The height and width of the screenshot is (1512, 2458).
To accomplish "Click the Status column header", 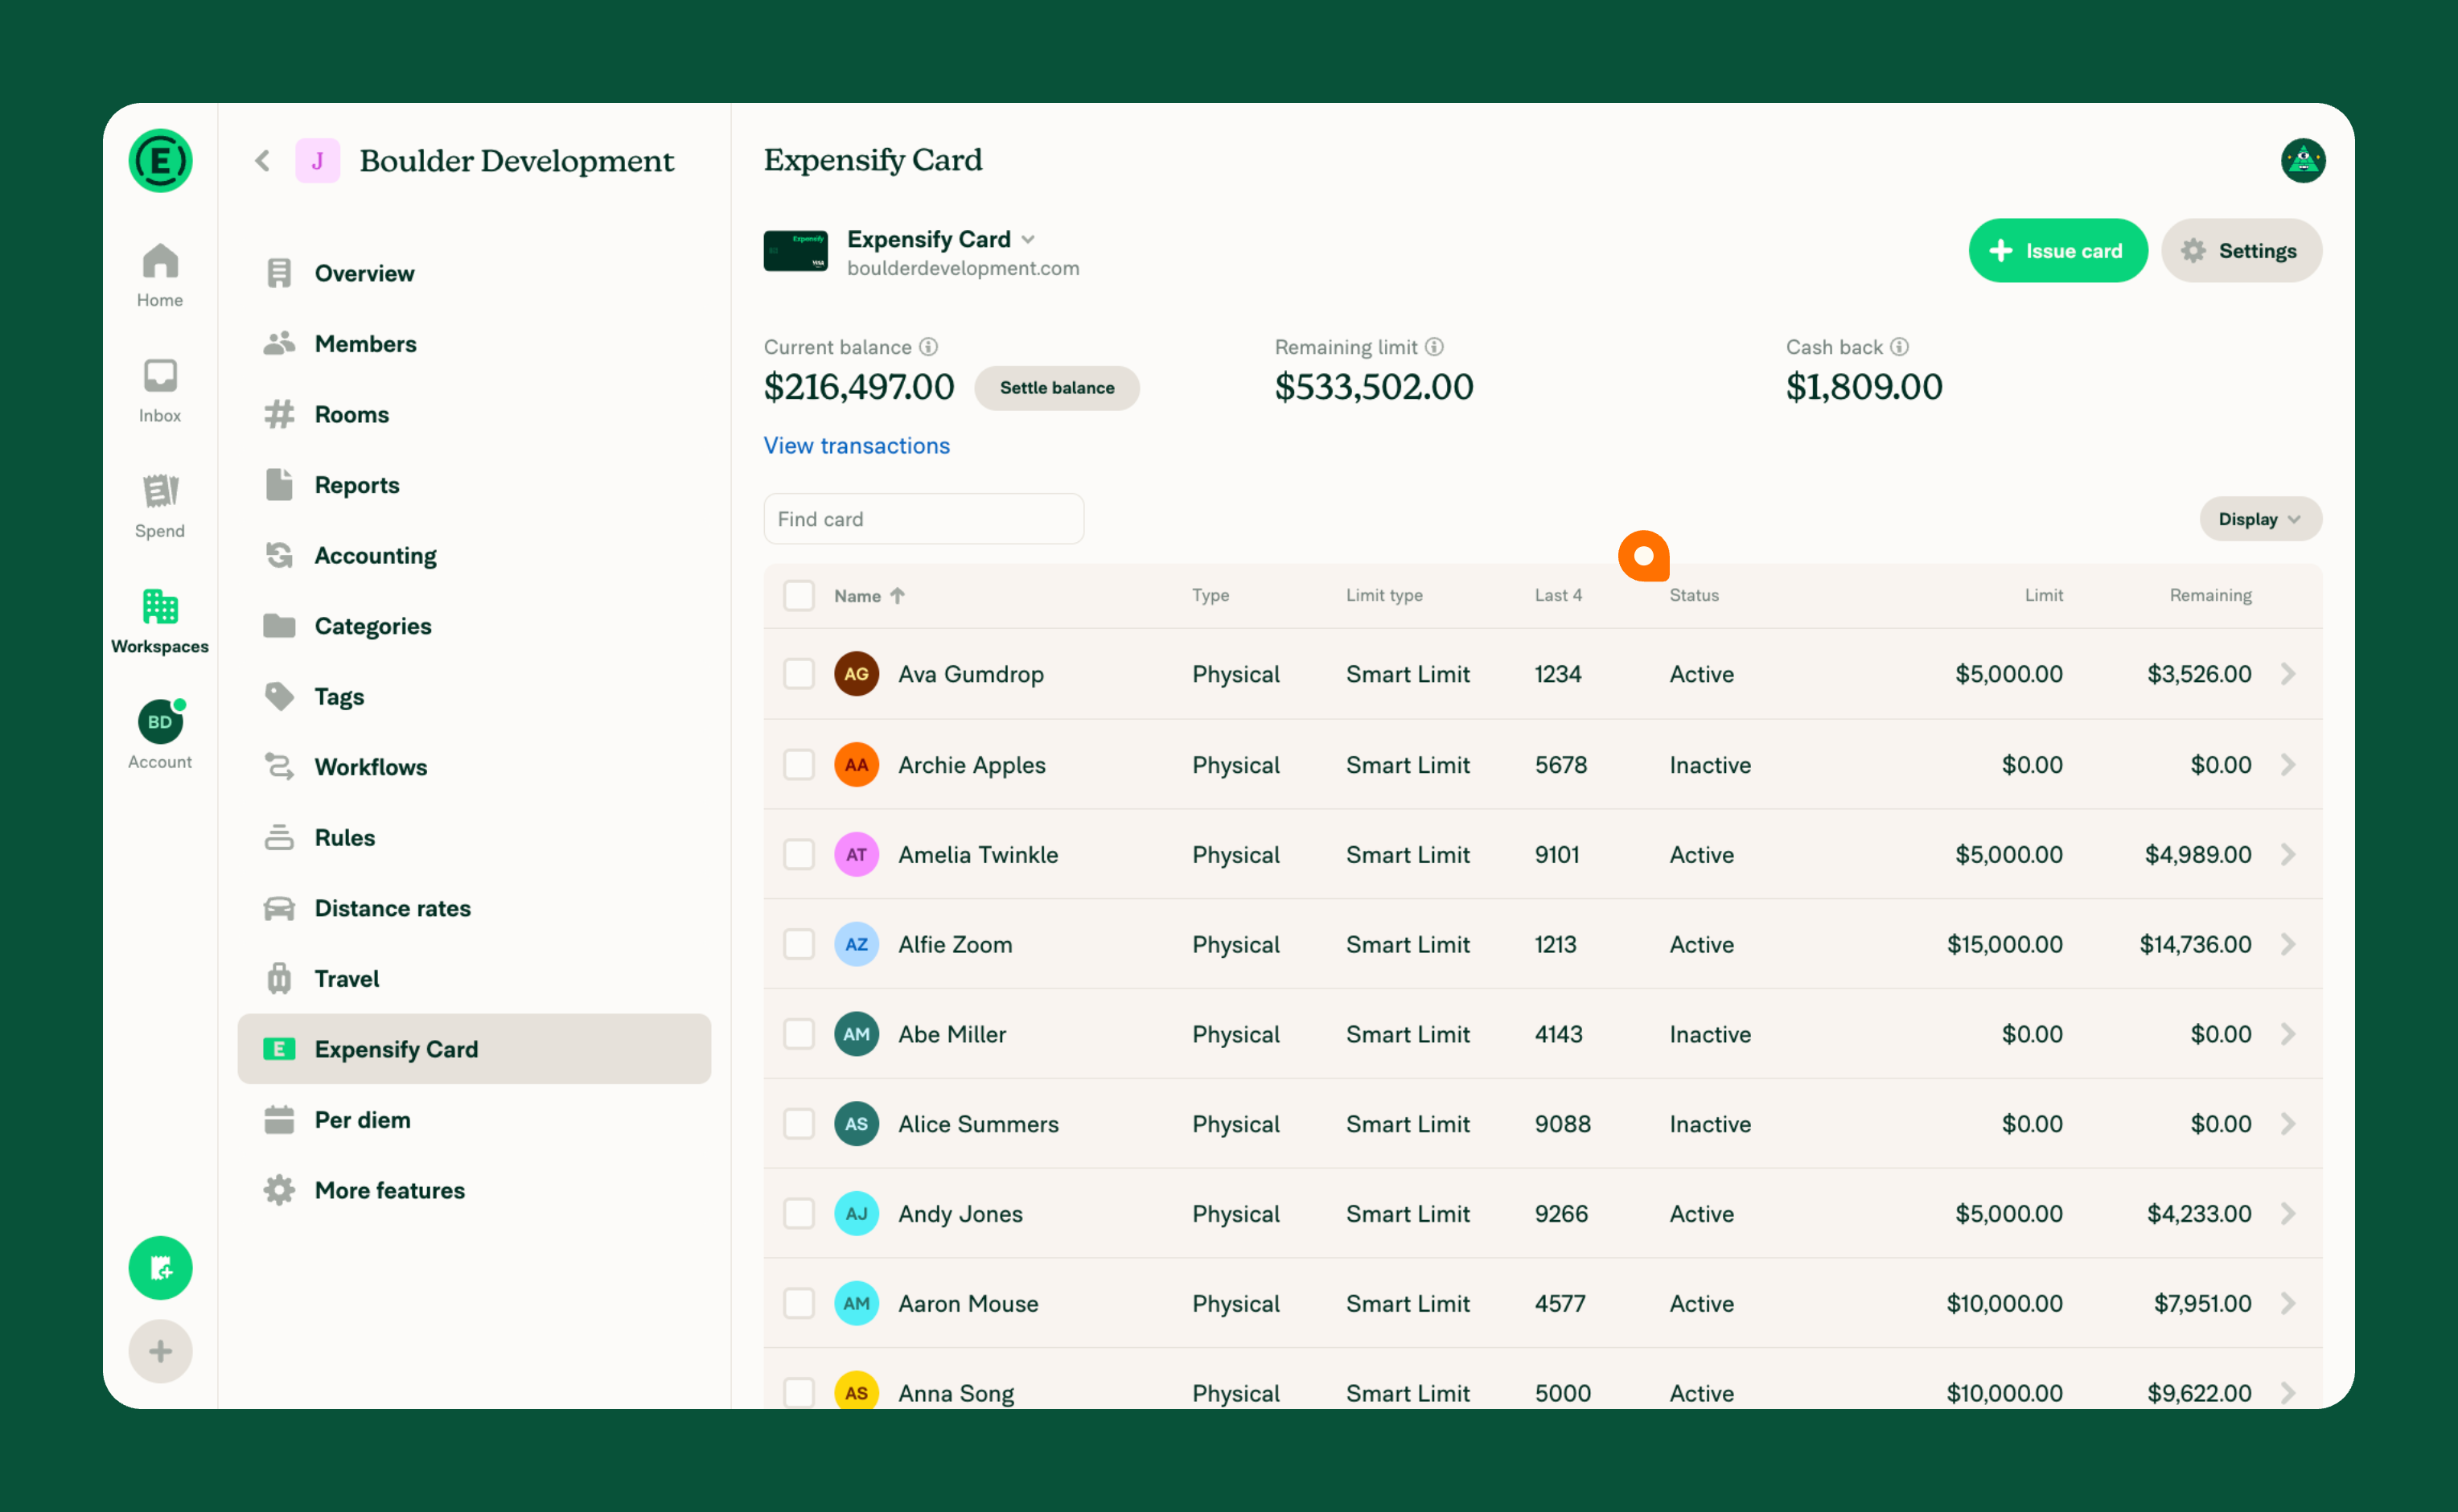I will click(1694, 596).
